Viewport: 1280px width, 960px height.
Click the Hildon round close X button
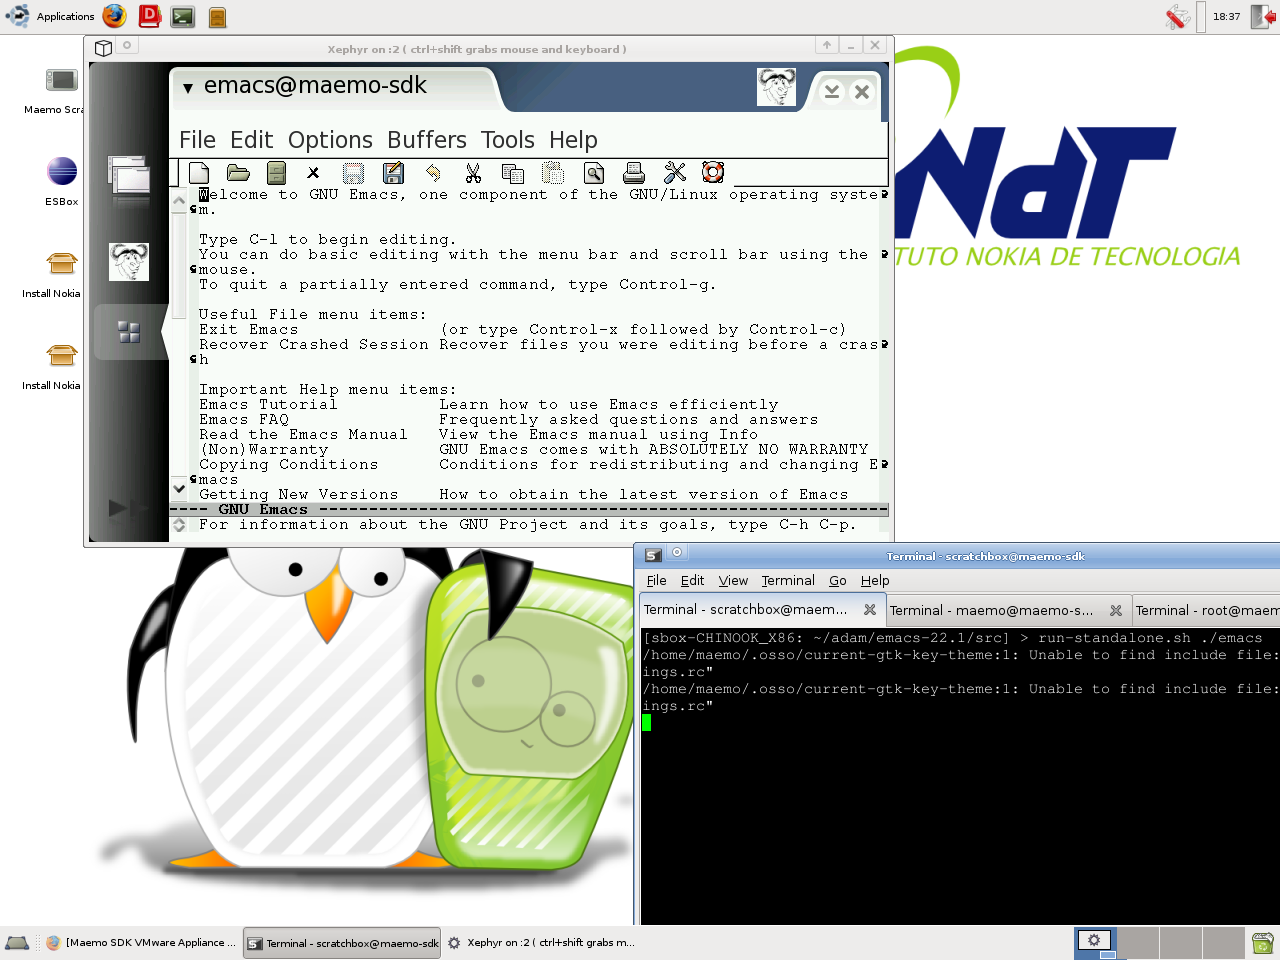862,92
